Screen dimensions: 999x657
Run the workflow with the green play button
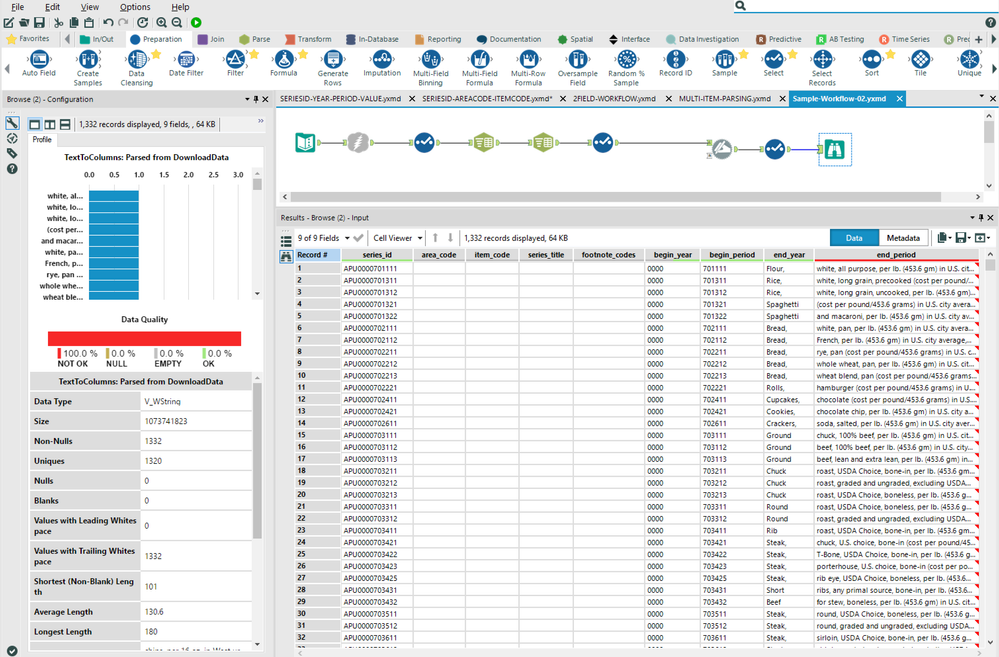pyautogui.click(x=196, y=22)
